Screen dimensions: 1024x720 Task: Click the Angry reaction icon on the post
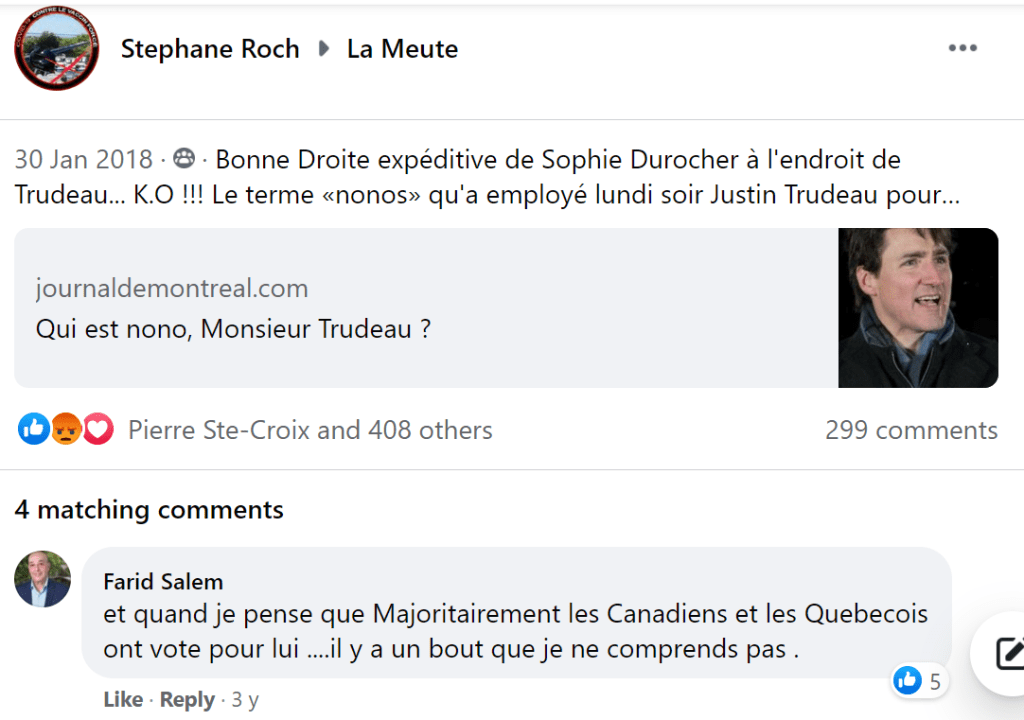65,430
